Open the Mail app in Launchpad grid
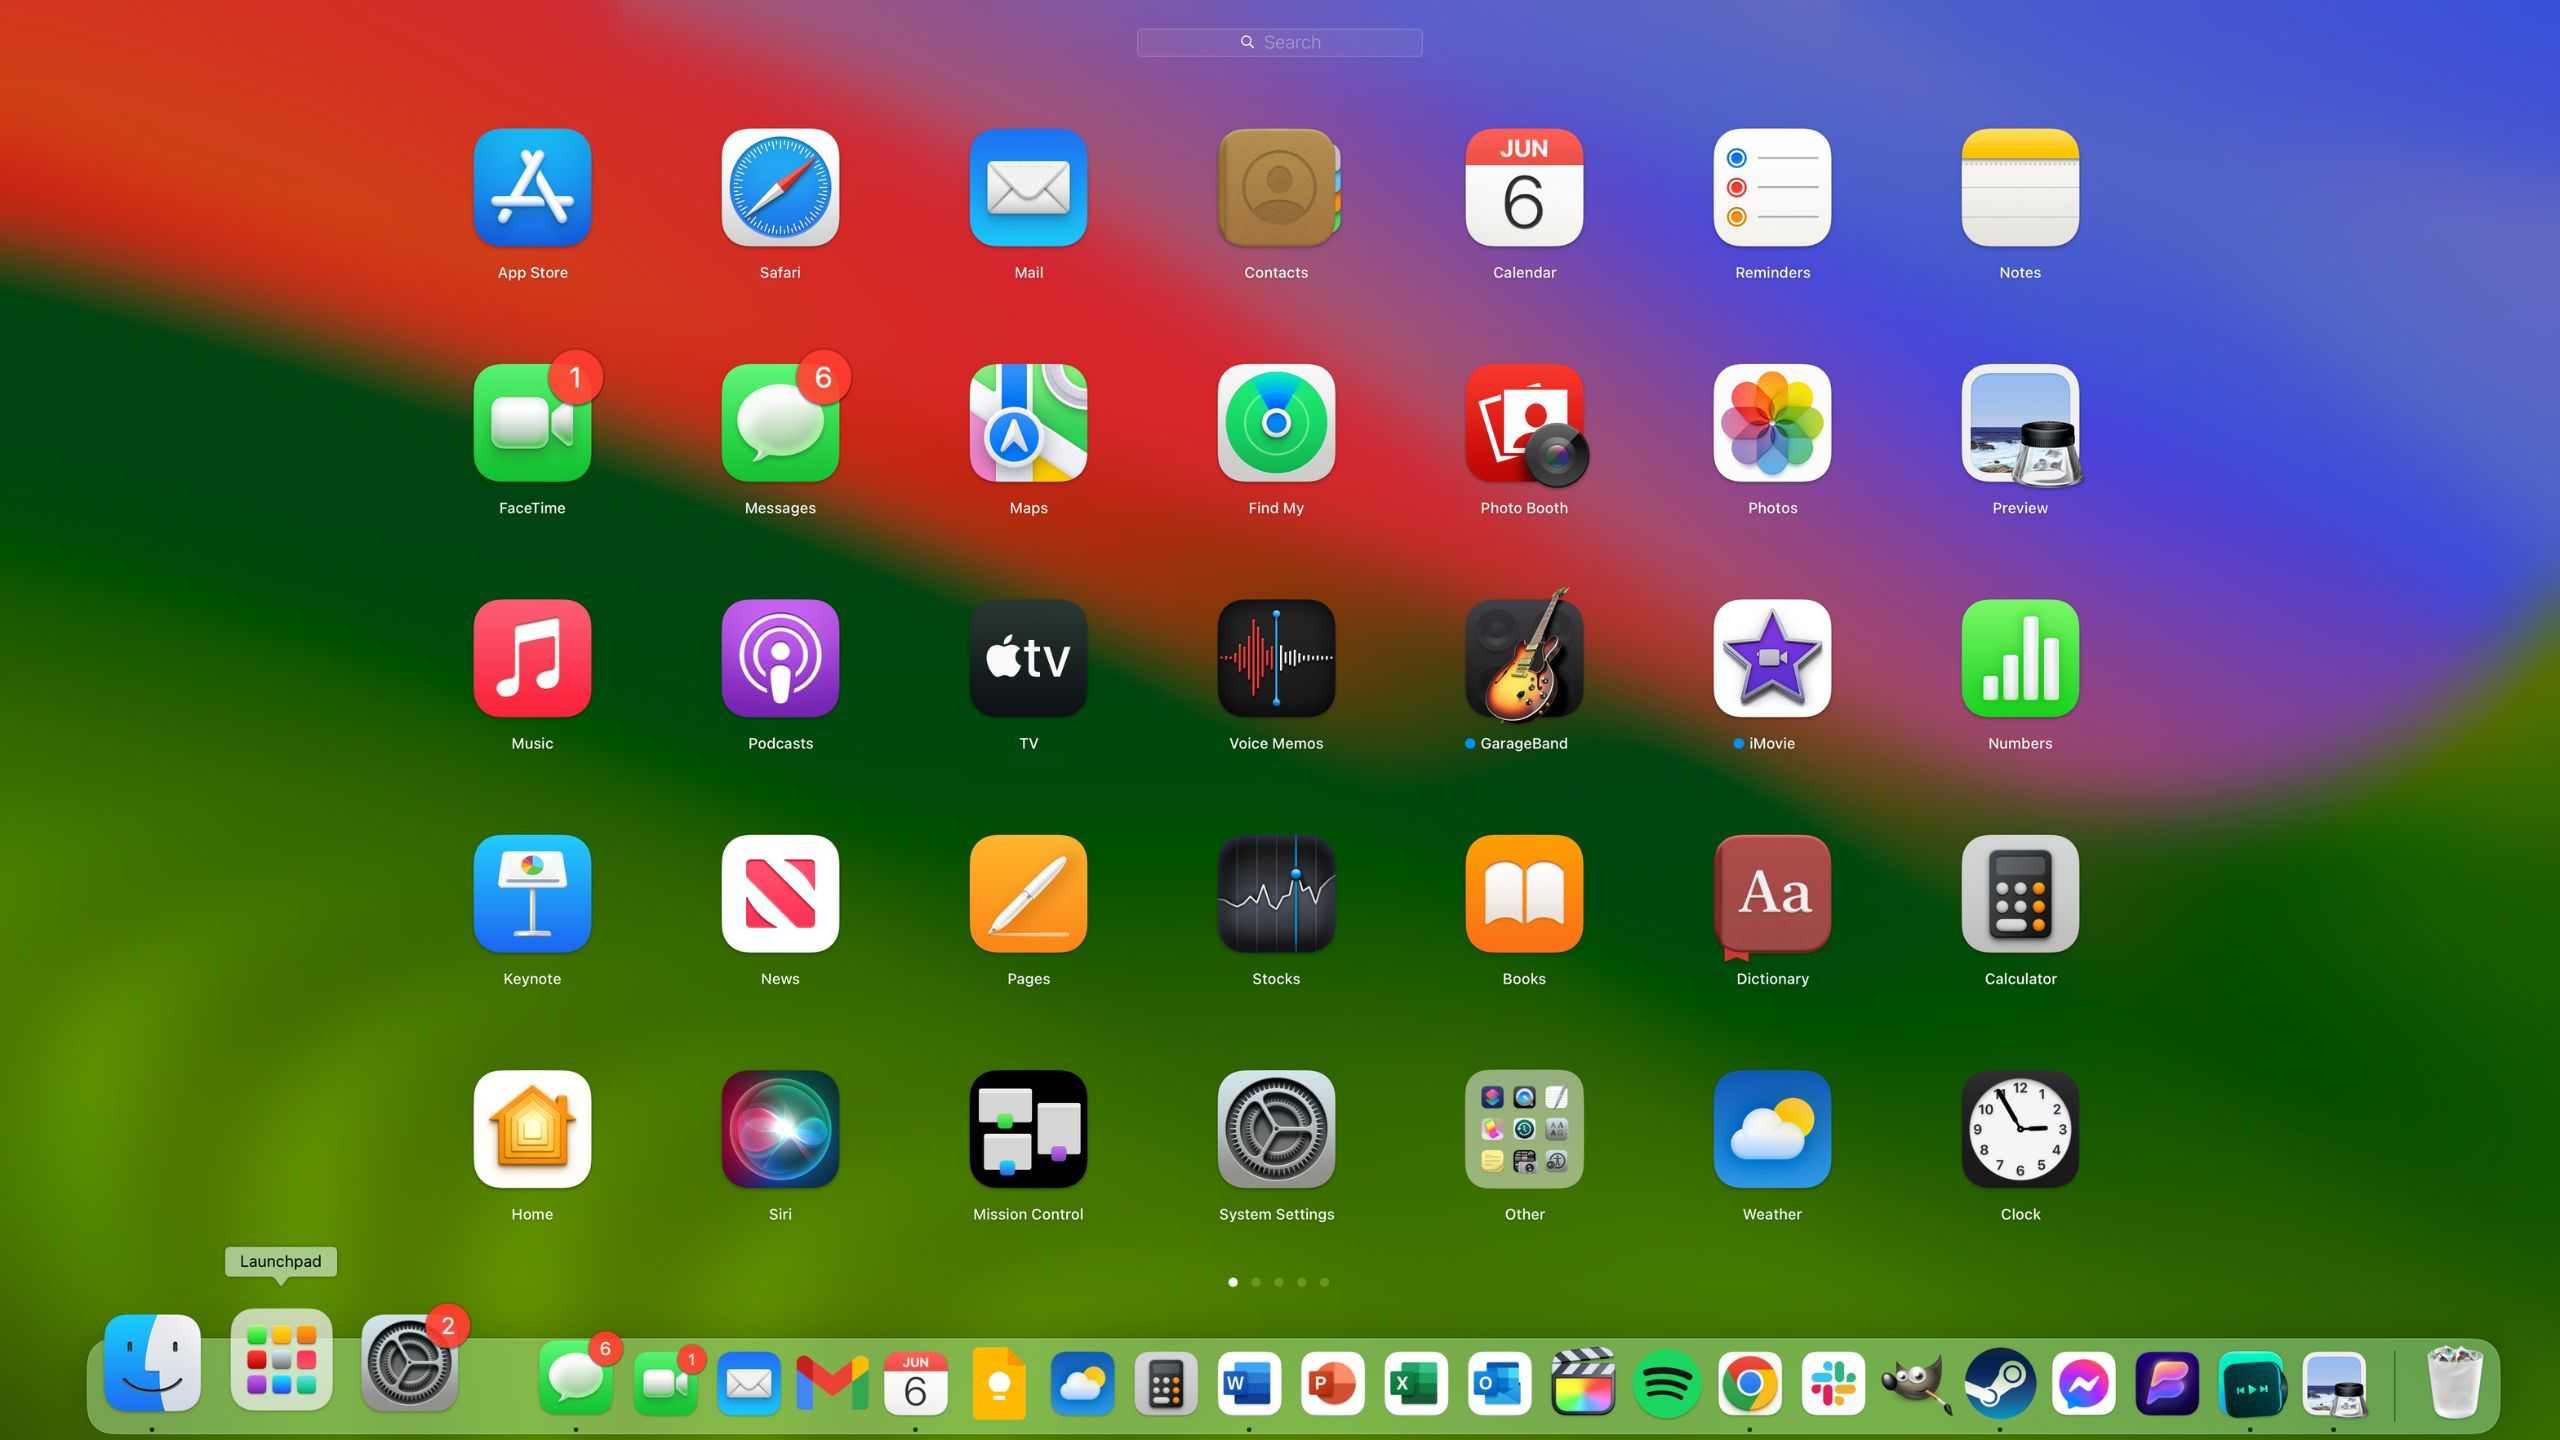 pyautogui.click(x=1028, y=188)
